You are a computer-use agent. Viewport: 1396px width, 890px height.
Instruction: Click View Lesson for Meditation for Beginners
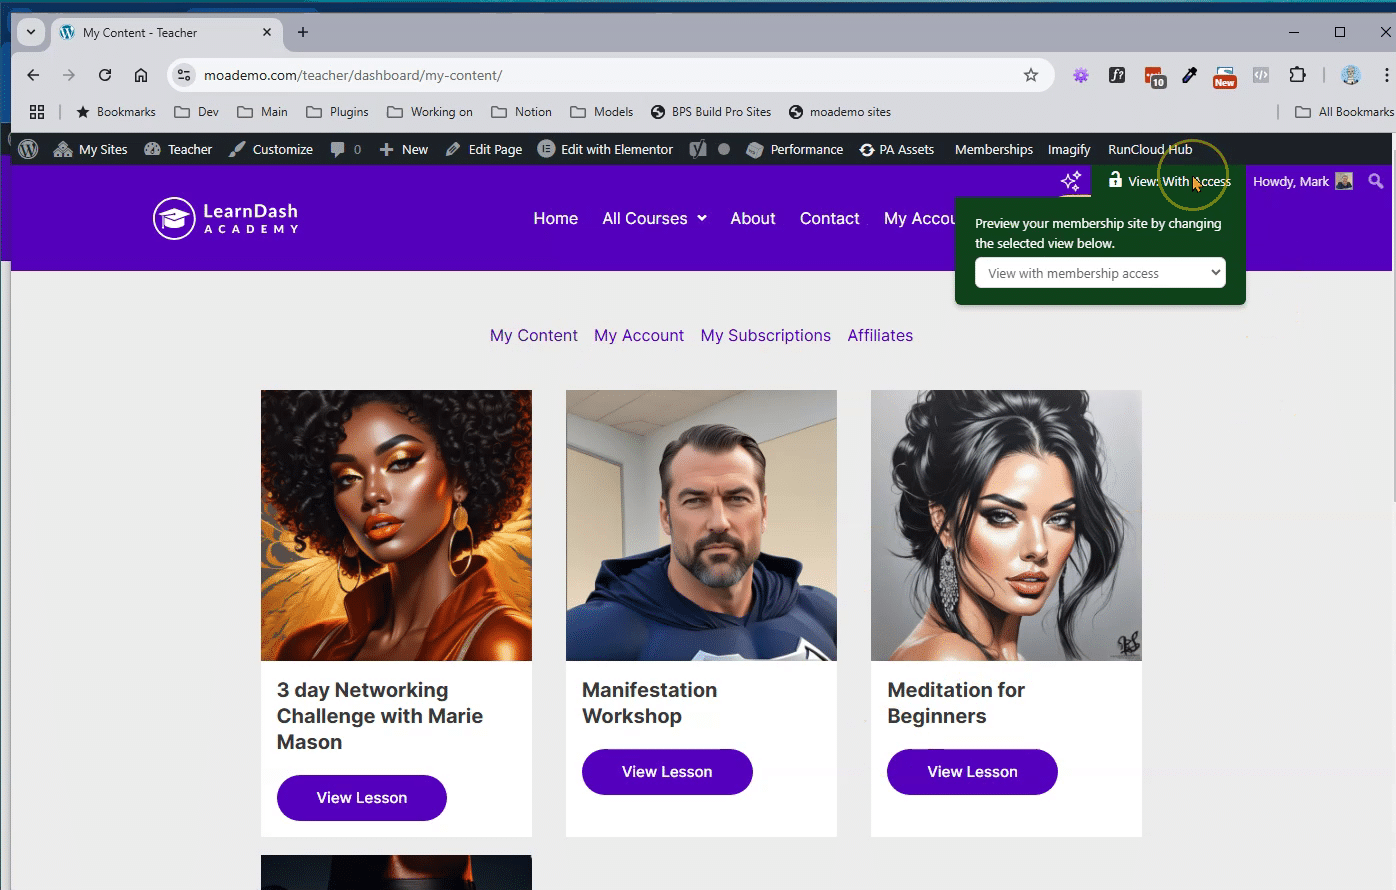(x=972, y=772)
